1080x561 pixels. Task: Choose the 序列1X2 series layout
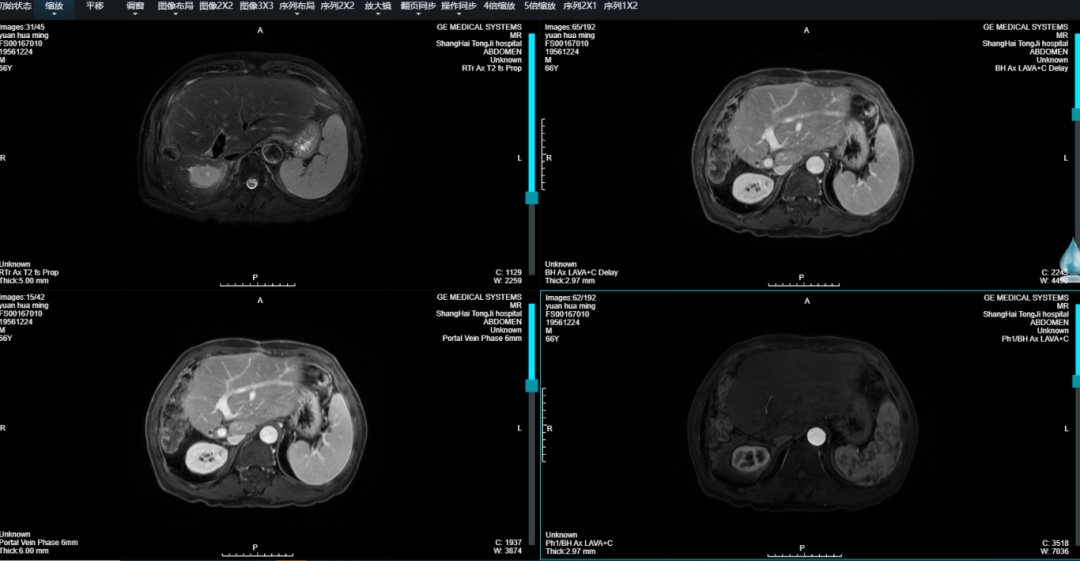[620, 6]
